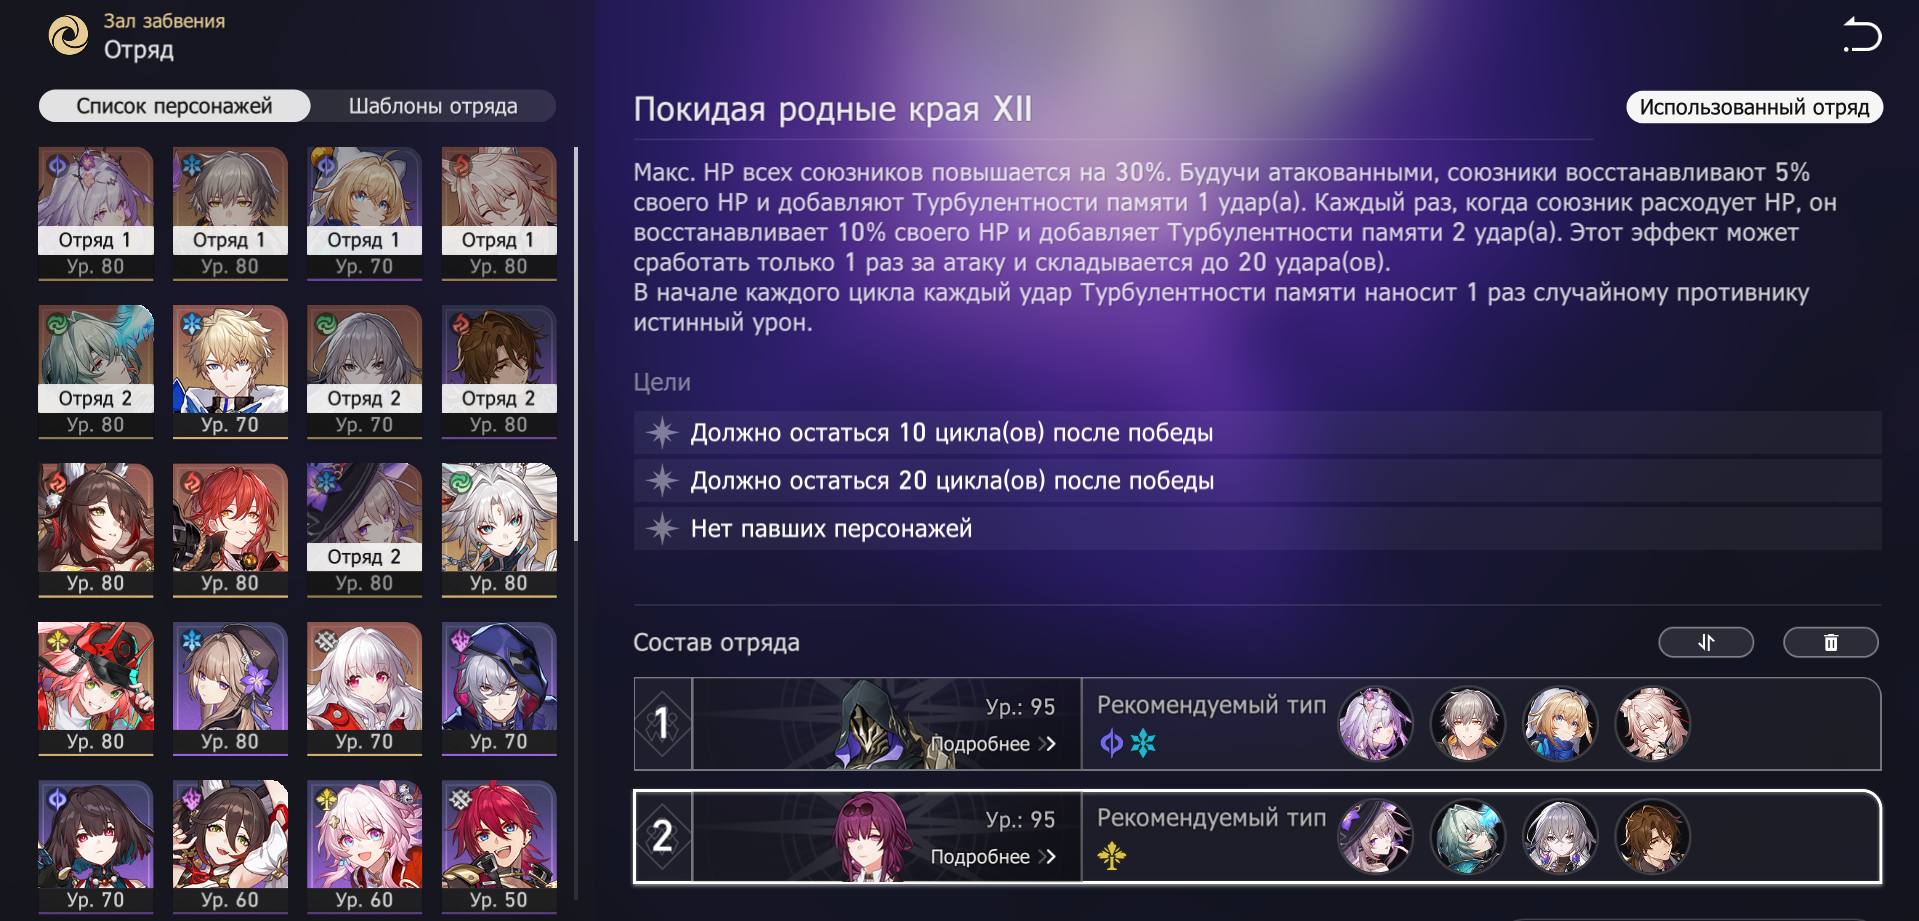Select the level 50 red-haired character card
Viewport: 1919px width, 921px height.
(x=499, y=847)
